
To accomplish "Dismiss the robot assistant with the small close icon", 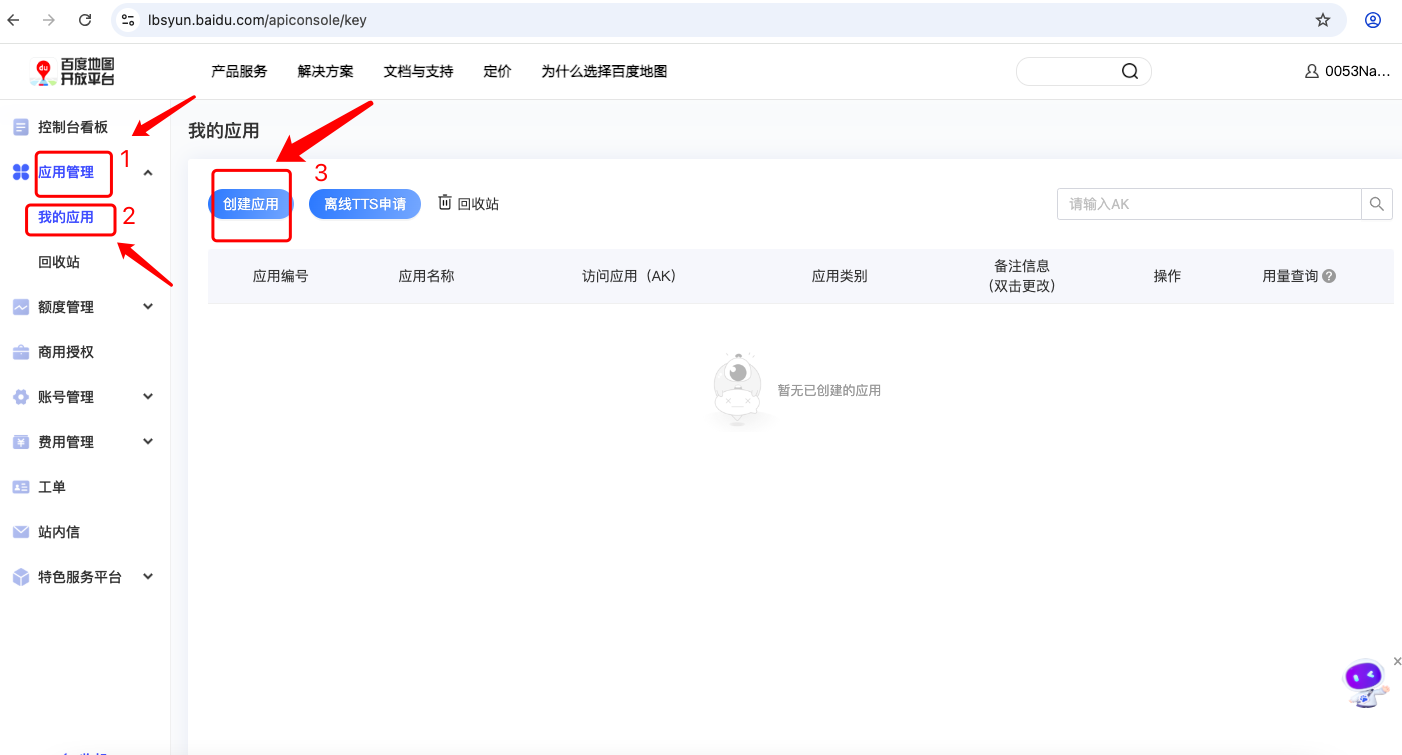I will [x=1397, y=661].
